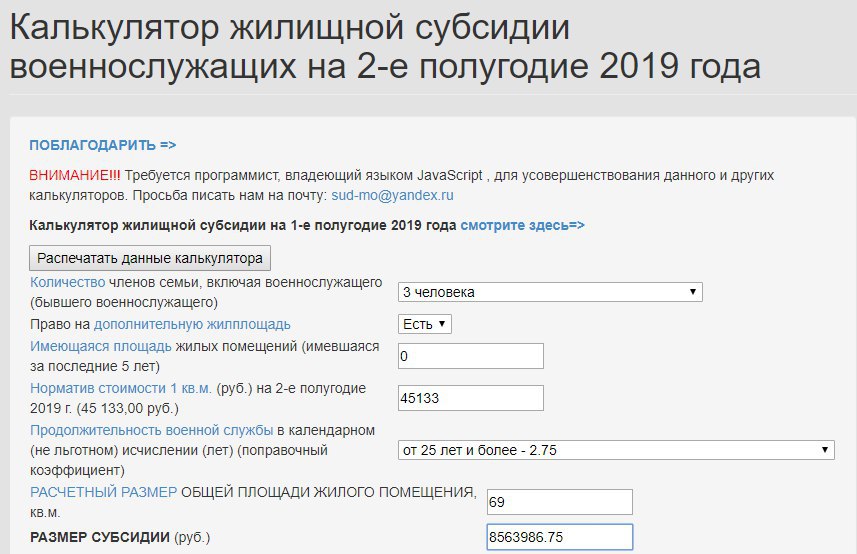The image size is (857, 554).
Task: Focus the cost norm field containing 45133
Action: 471,398
